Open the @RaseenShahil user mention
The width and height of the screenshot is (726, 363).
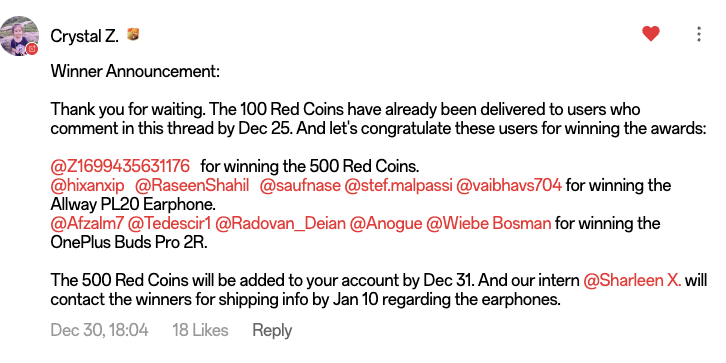coord(192,186)
